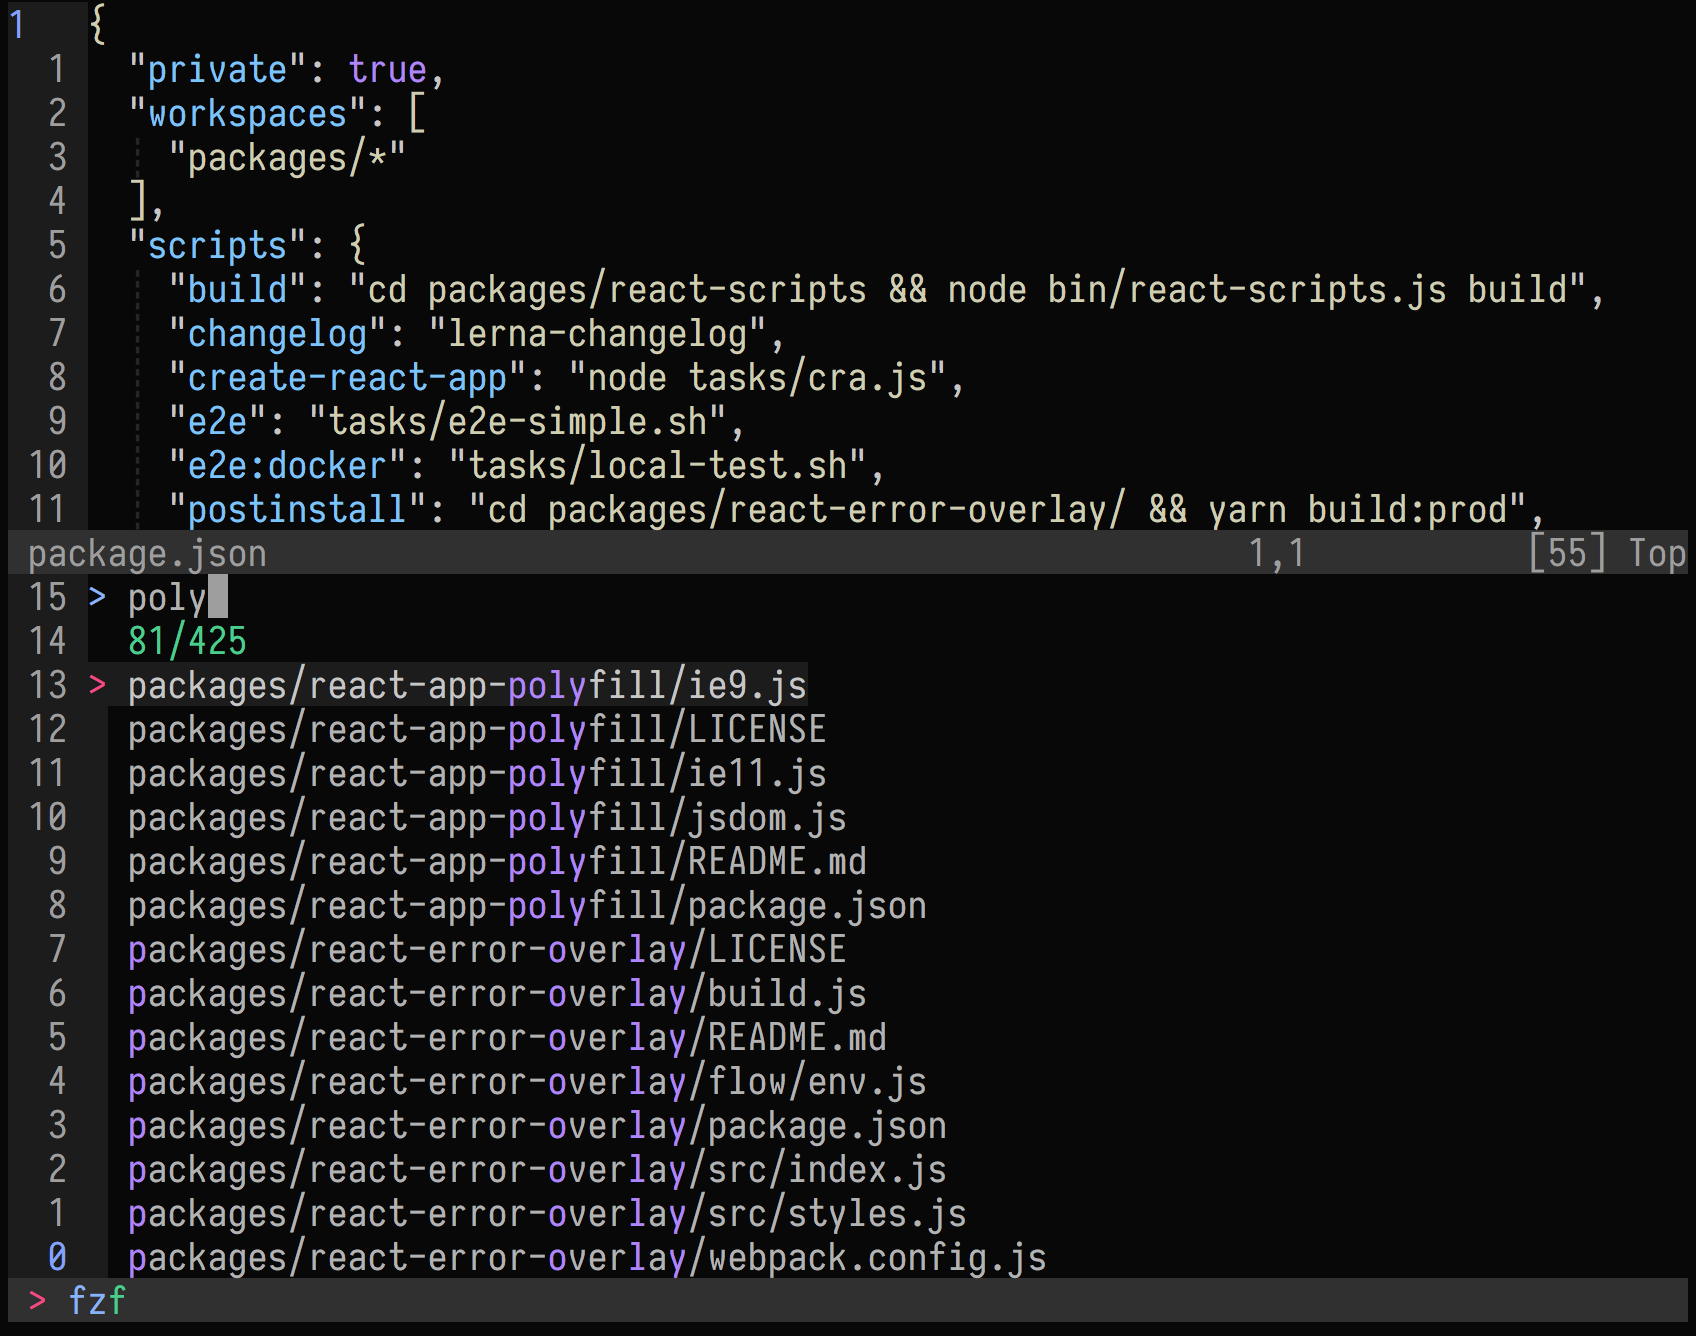
Task: Select react-error-overlay/LICENSE file
Action: (487, 950)
